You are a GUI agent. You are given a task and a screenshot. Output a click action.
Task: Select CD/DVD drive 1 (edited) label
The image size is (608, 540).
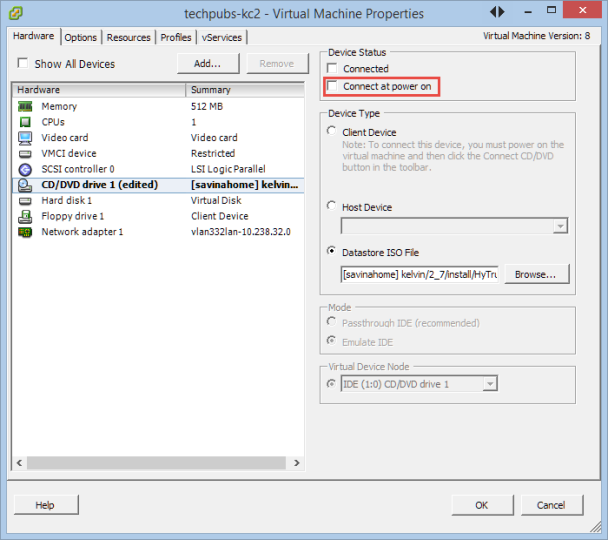tap(99, 185)
